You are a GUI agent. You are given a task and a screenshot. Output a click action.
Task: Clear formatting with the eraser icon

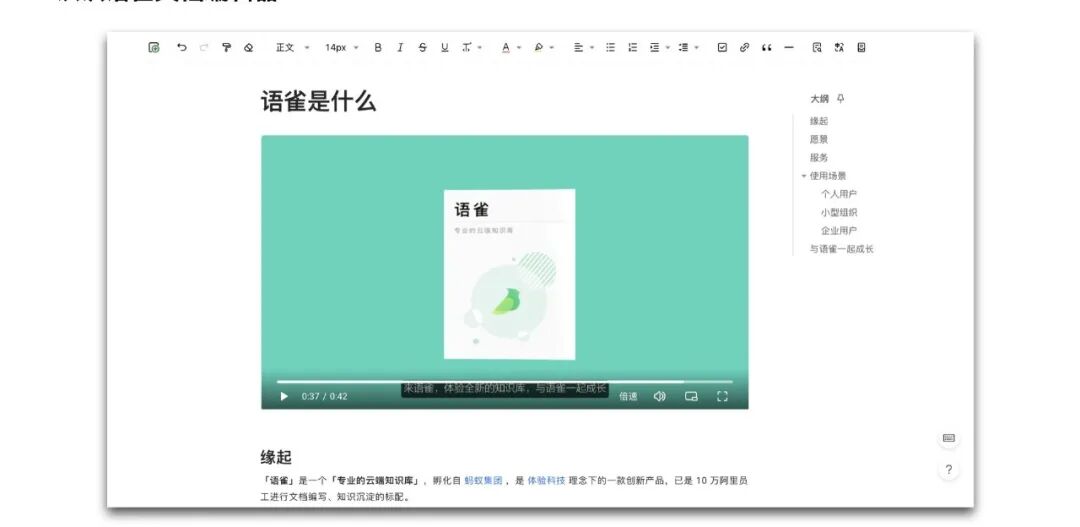pyautogui.click(x=249, y=48)
